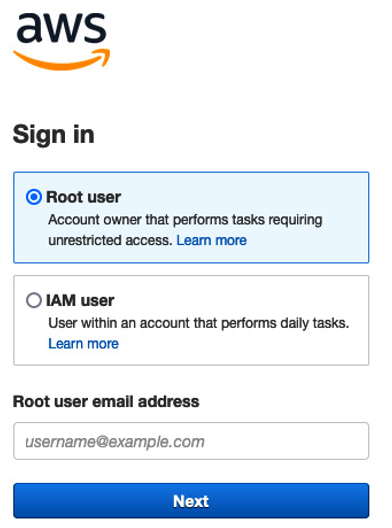Click the username@example.com placeholder text
The width and height of the screenshot is (392, 528).
115,442
